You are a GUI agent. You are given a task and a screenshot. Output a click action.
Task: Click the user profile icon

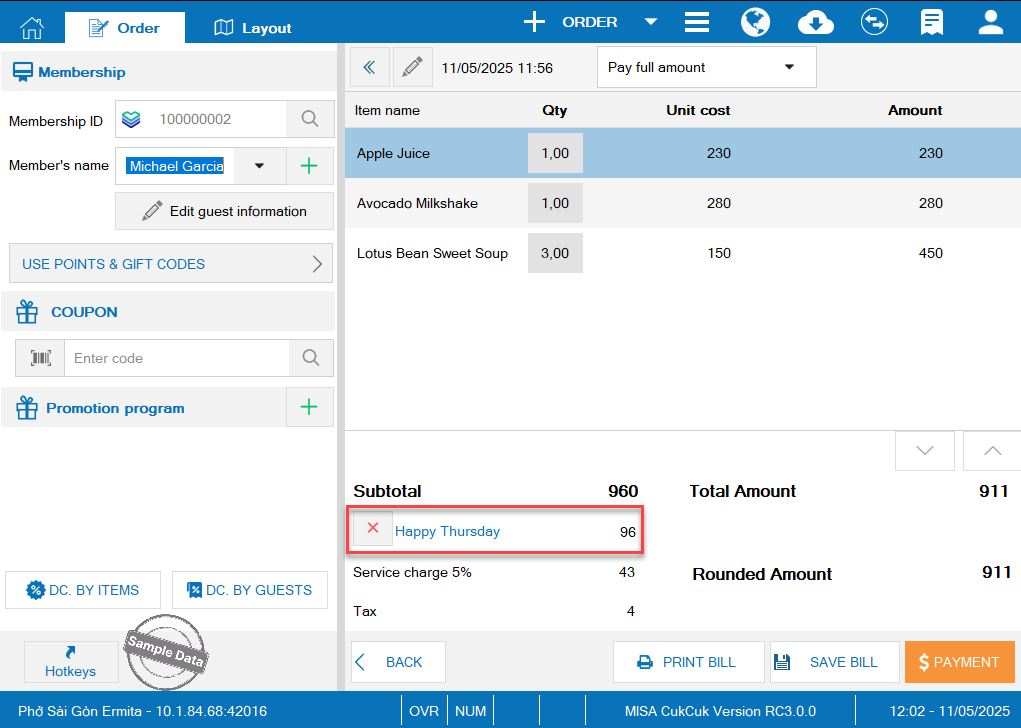tap(990, 22)
